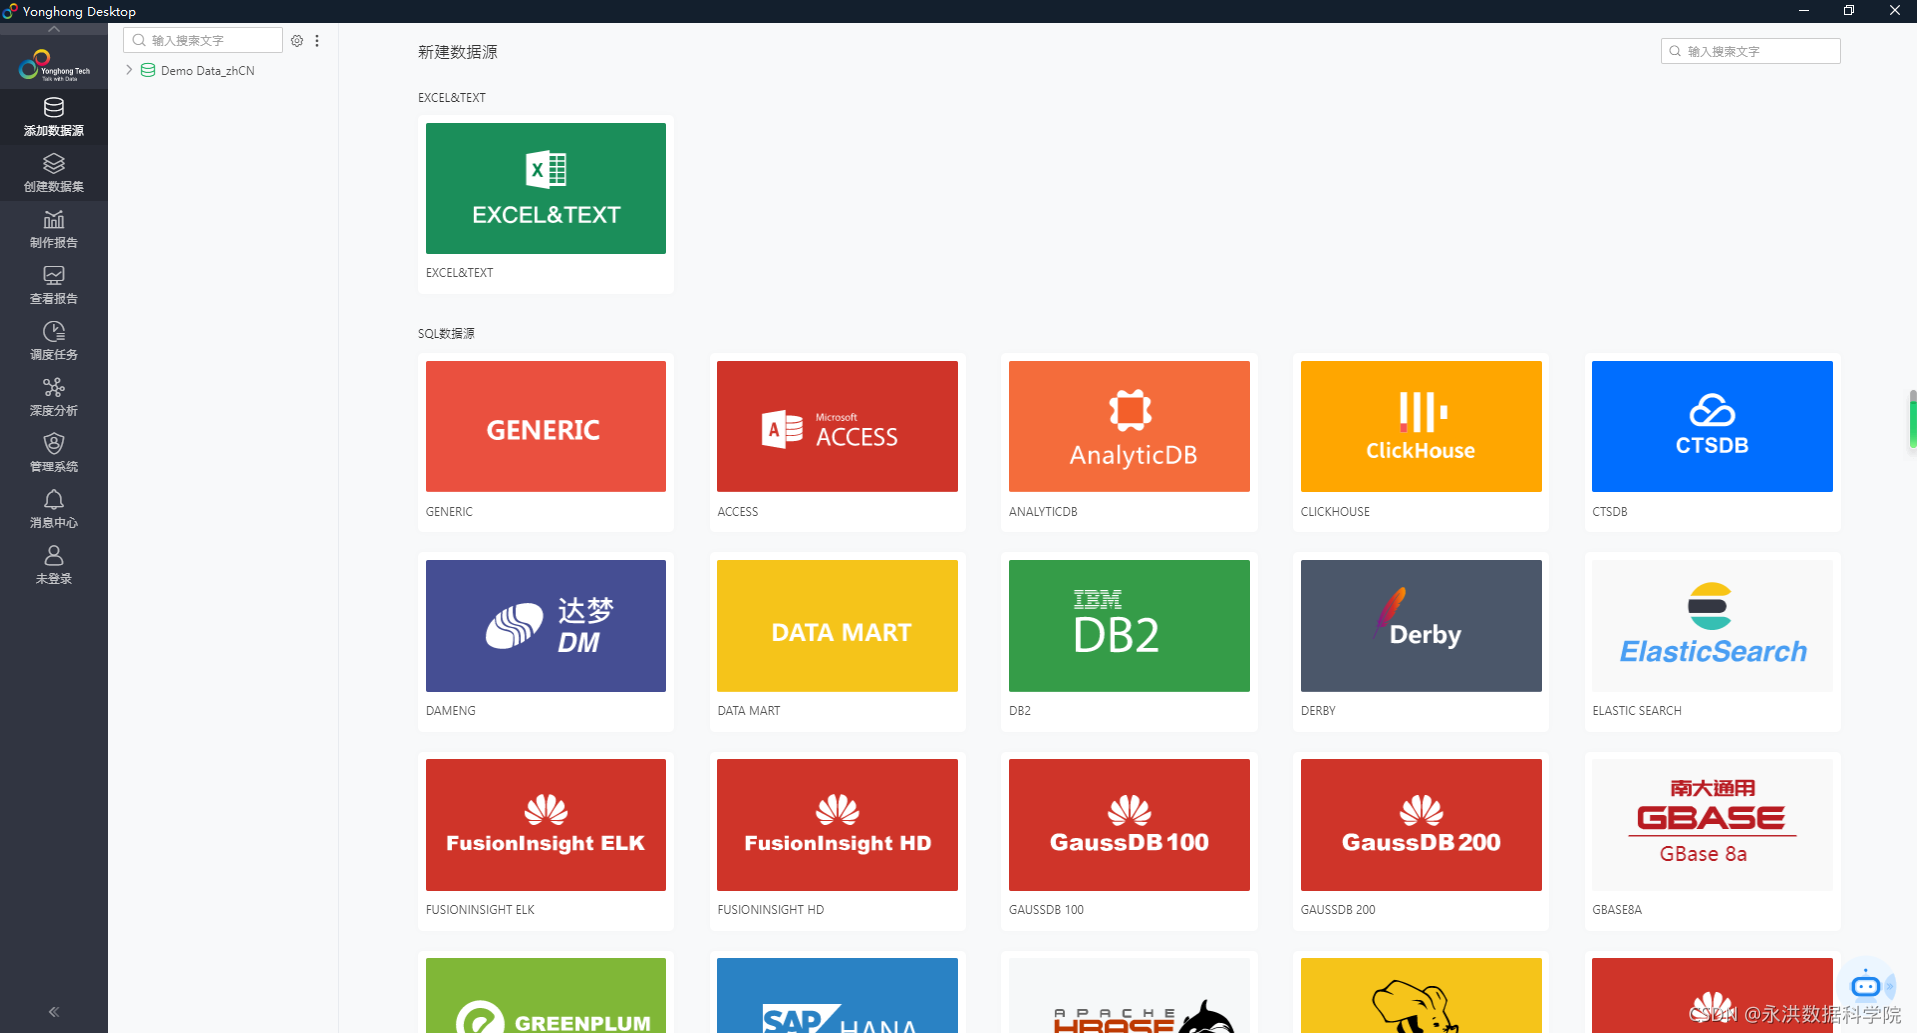Viewport: 1917px width, 1033px height.
Task: Click the top-right data source search field
Action: click(1750, 51)
